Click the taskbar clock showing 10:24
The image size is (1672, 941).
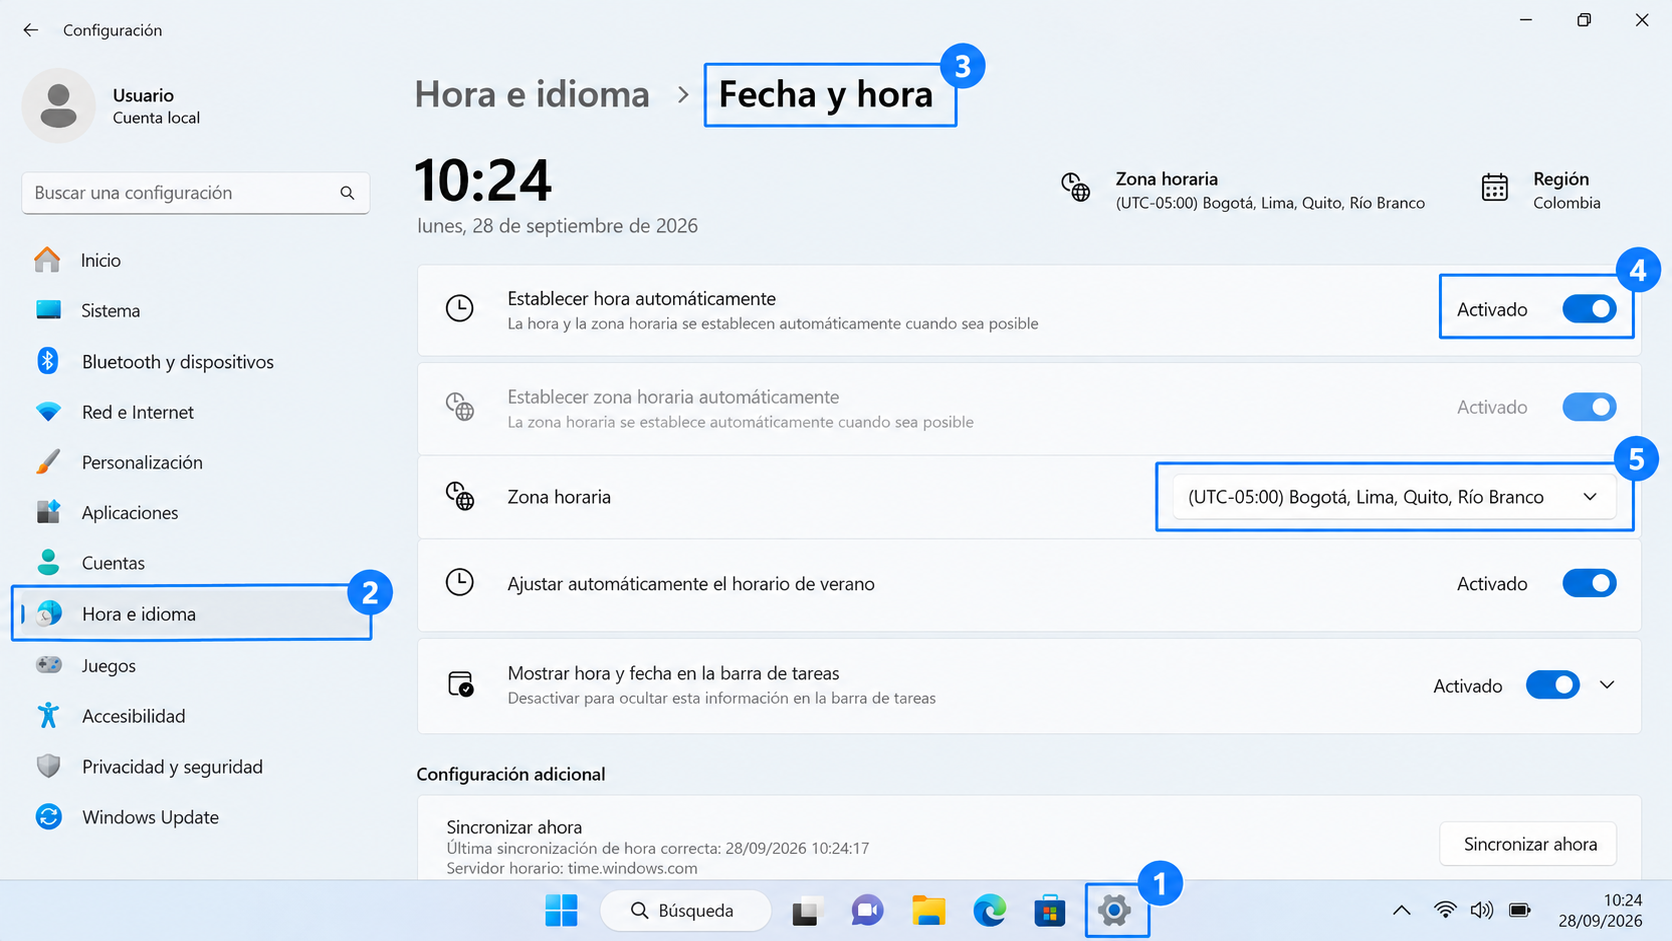tap(1600, 910)
